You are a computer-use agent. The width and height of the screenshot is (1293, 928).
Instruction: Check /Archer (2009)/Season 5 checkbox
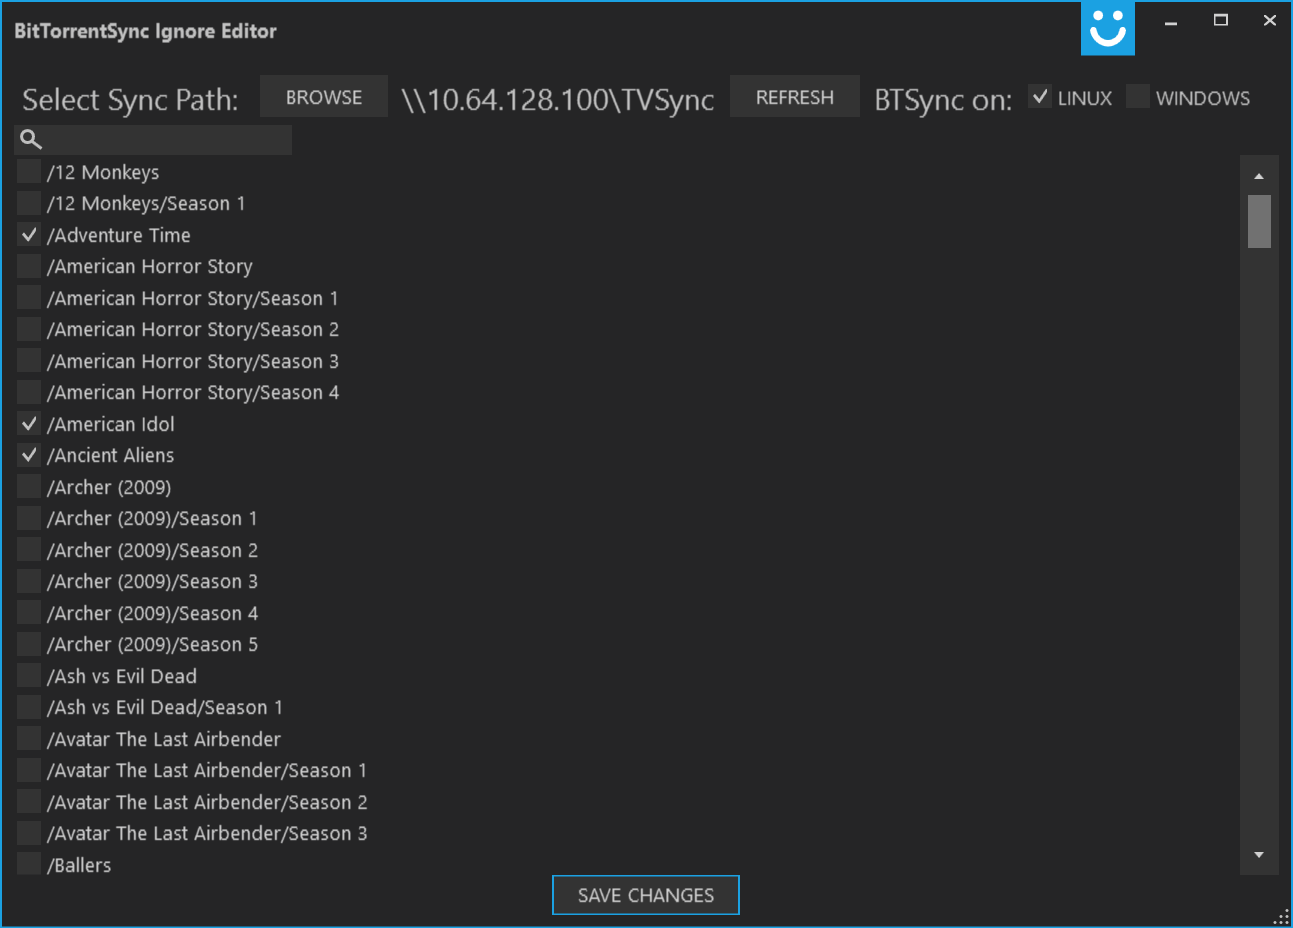[29, 644]
